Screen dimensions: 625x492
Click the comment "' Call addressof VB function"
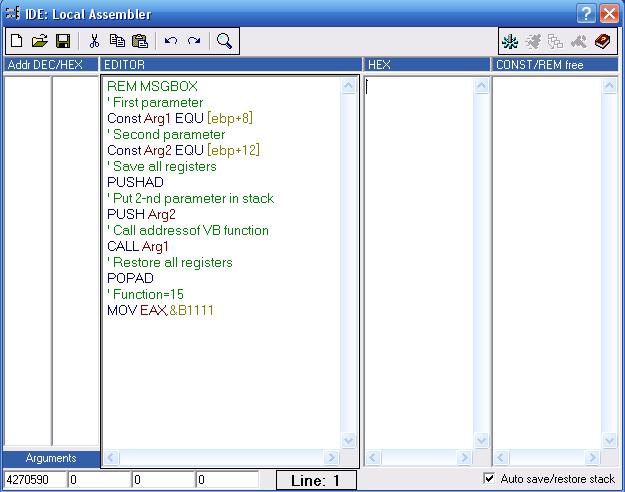point(188,230)
